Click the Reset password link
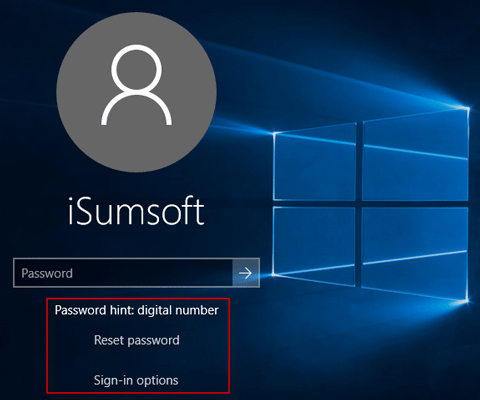 (x=137, y=340)
